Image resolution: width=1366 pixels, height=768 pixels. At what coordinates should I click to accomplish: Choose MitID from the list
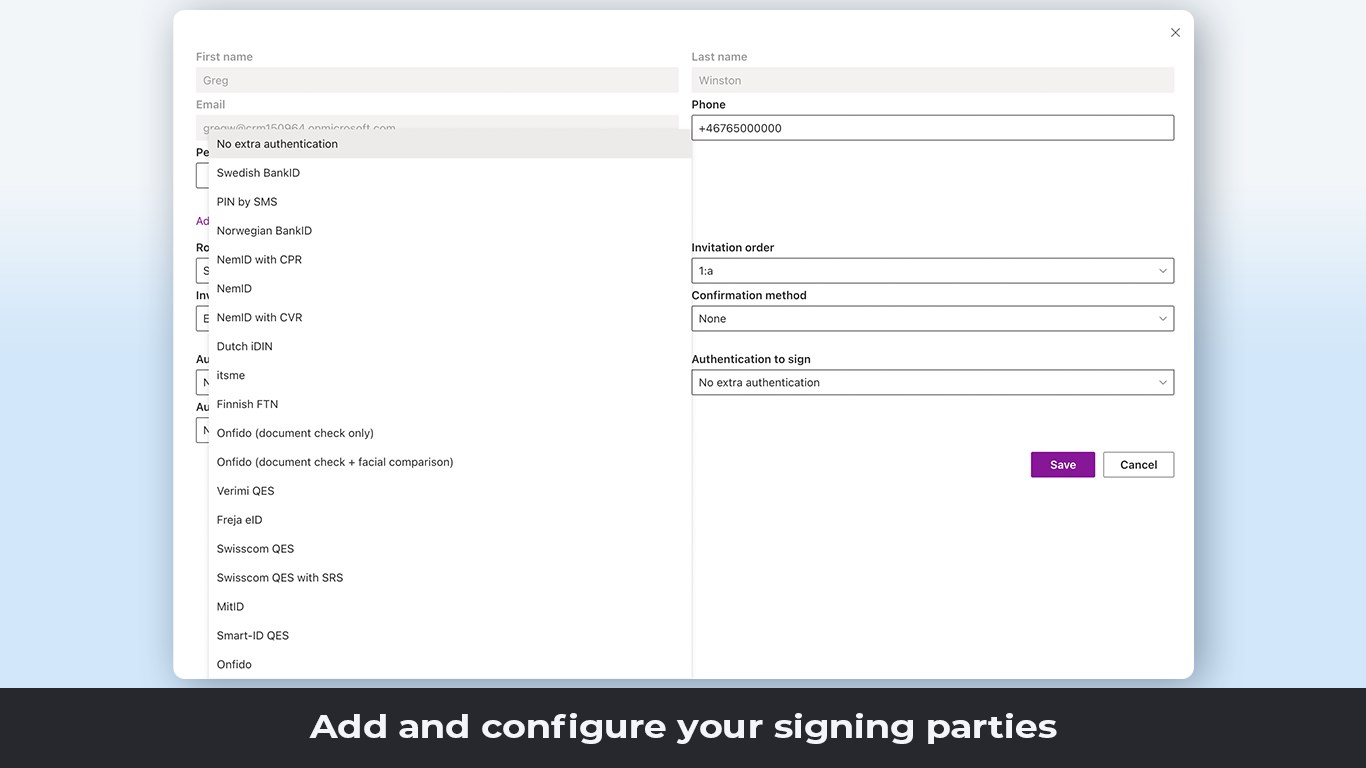tap(230, 607)
